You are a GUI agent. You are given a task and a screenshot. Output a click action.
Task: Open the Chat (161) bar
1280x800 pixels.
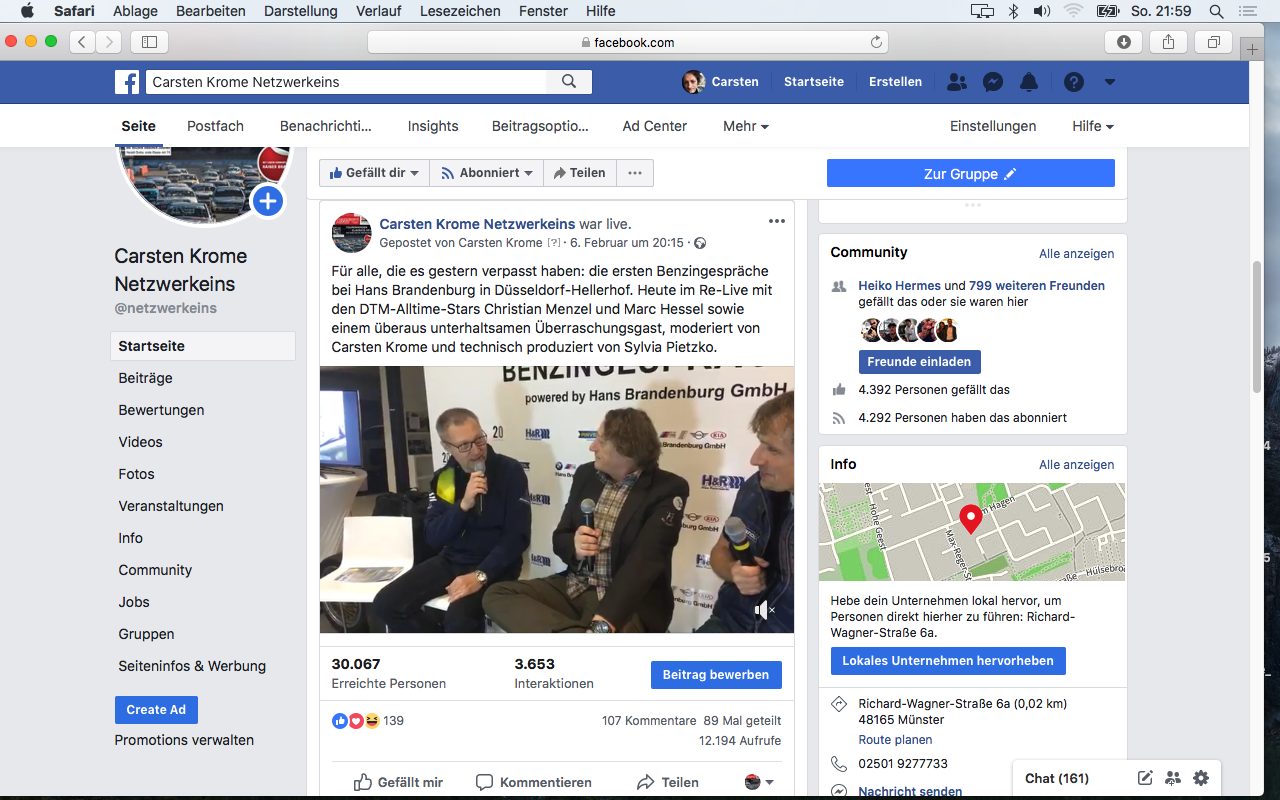click(x=1057, y=778)
